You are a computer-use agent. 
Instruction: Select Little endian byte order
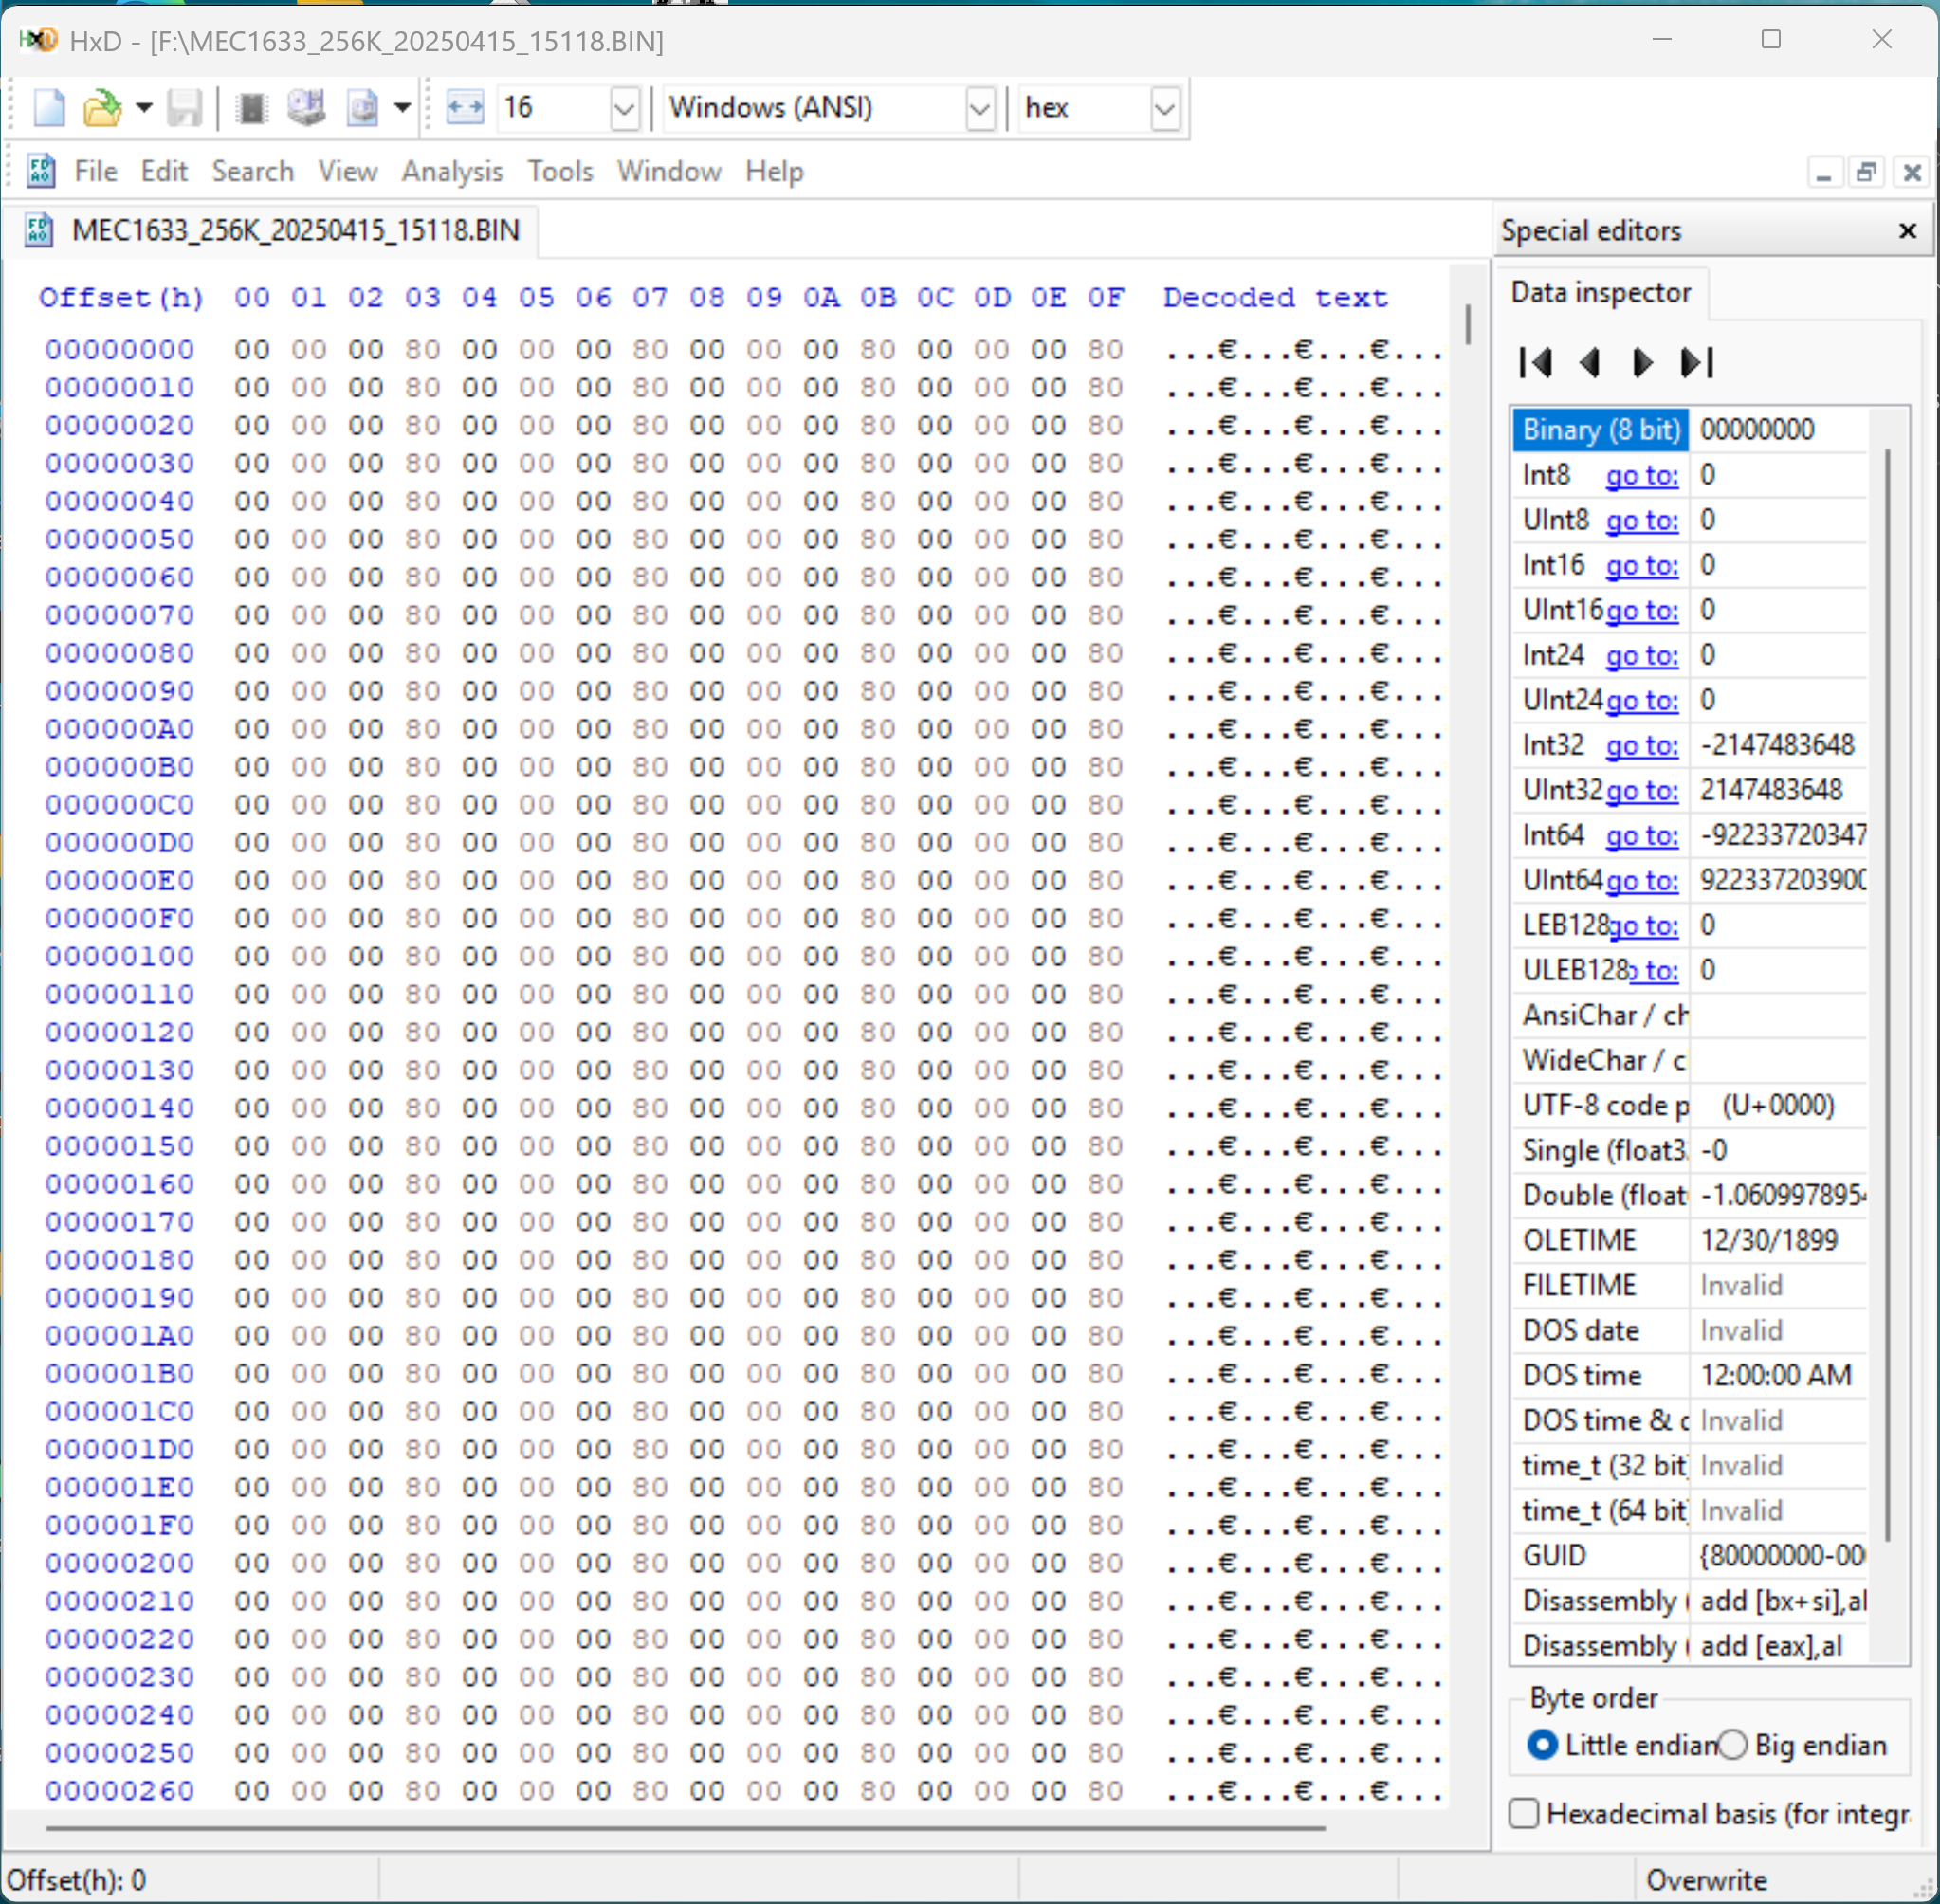tap(1543, 1745)
